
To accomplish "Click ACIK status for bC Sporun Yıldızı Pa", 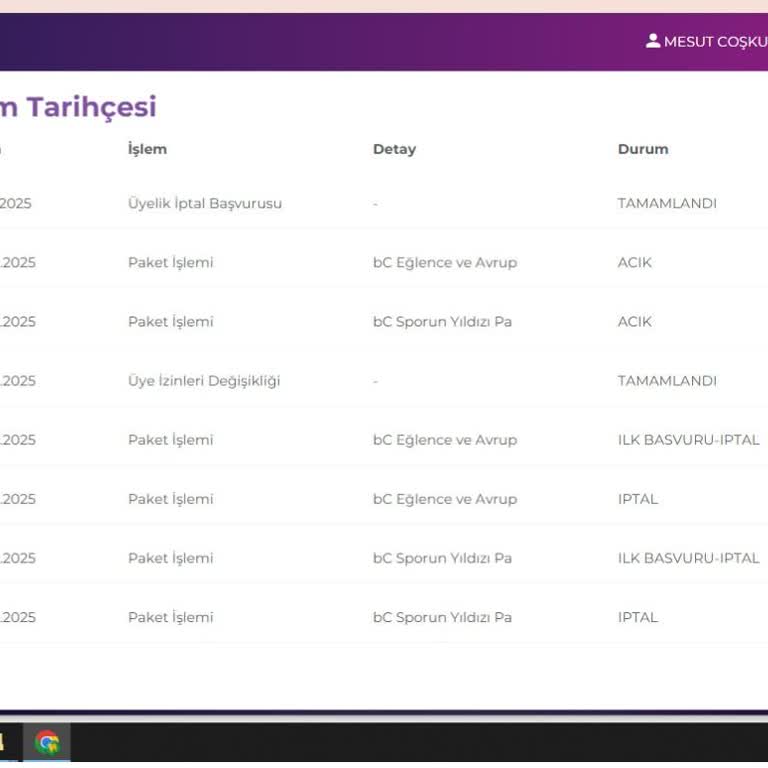I will tap(634, 322).
